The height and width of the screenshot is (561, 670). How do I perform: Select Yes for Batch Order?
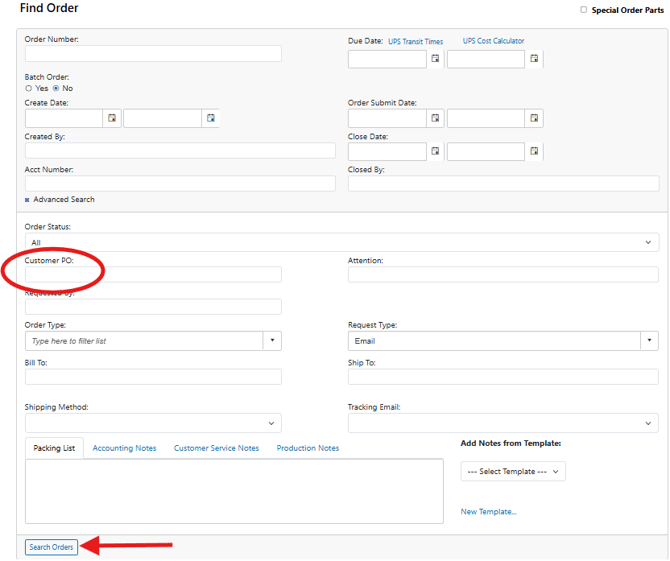(x=29, y=88)
